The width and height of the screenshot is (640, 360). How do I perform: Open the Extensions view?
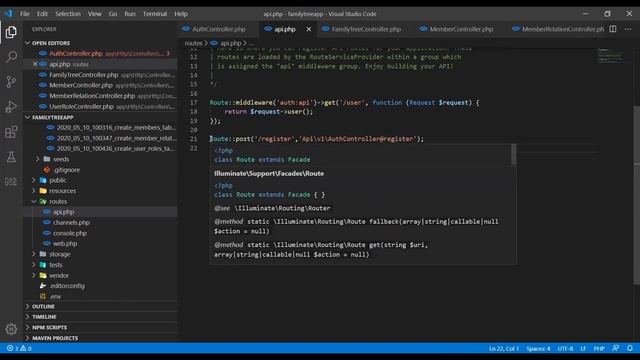(11, 132)
